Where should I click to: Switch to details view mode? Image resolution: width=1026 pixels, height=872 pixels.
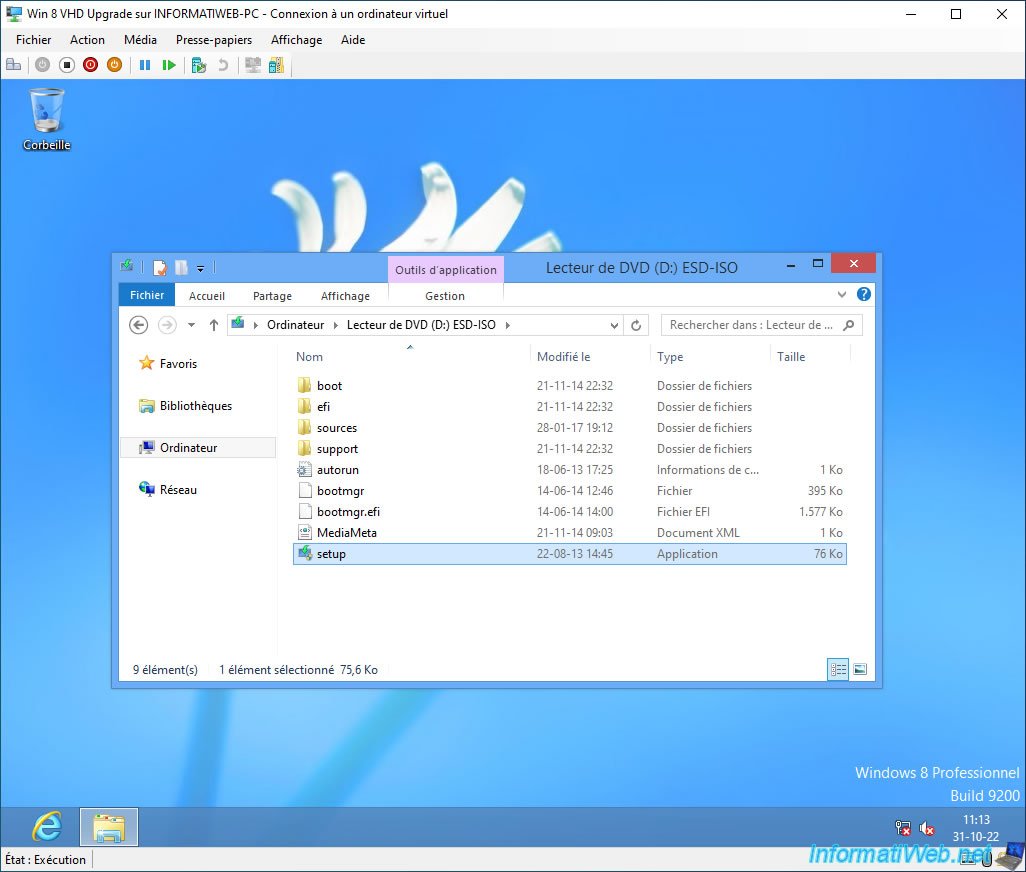coord(838,670)
